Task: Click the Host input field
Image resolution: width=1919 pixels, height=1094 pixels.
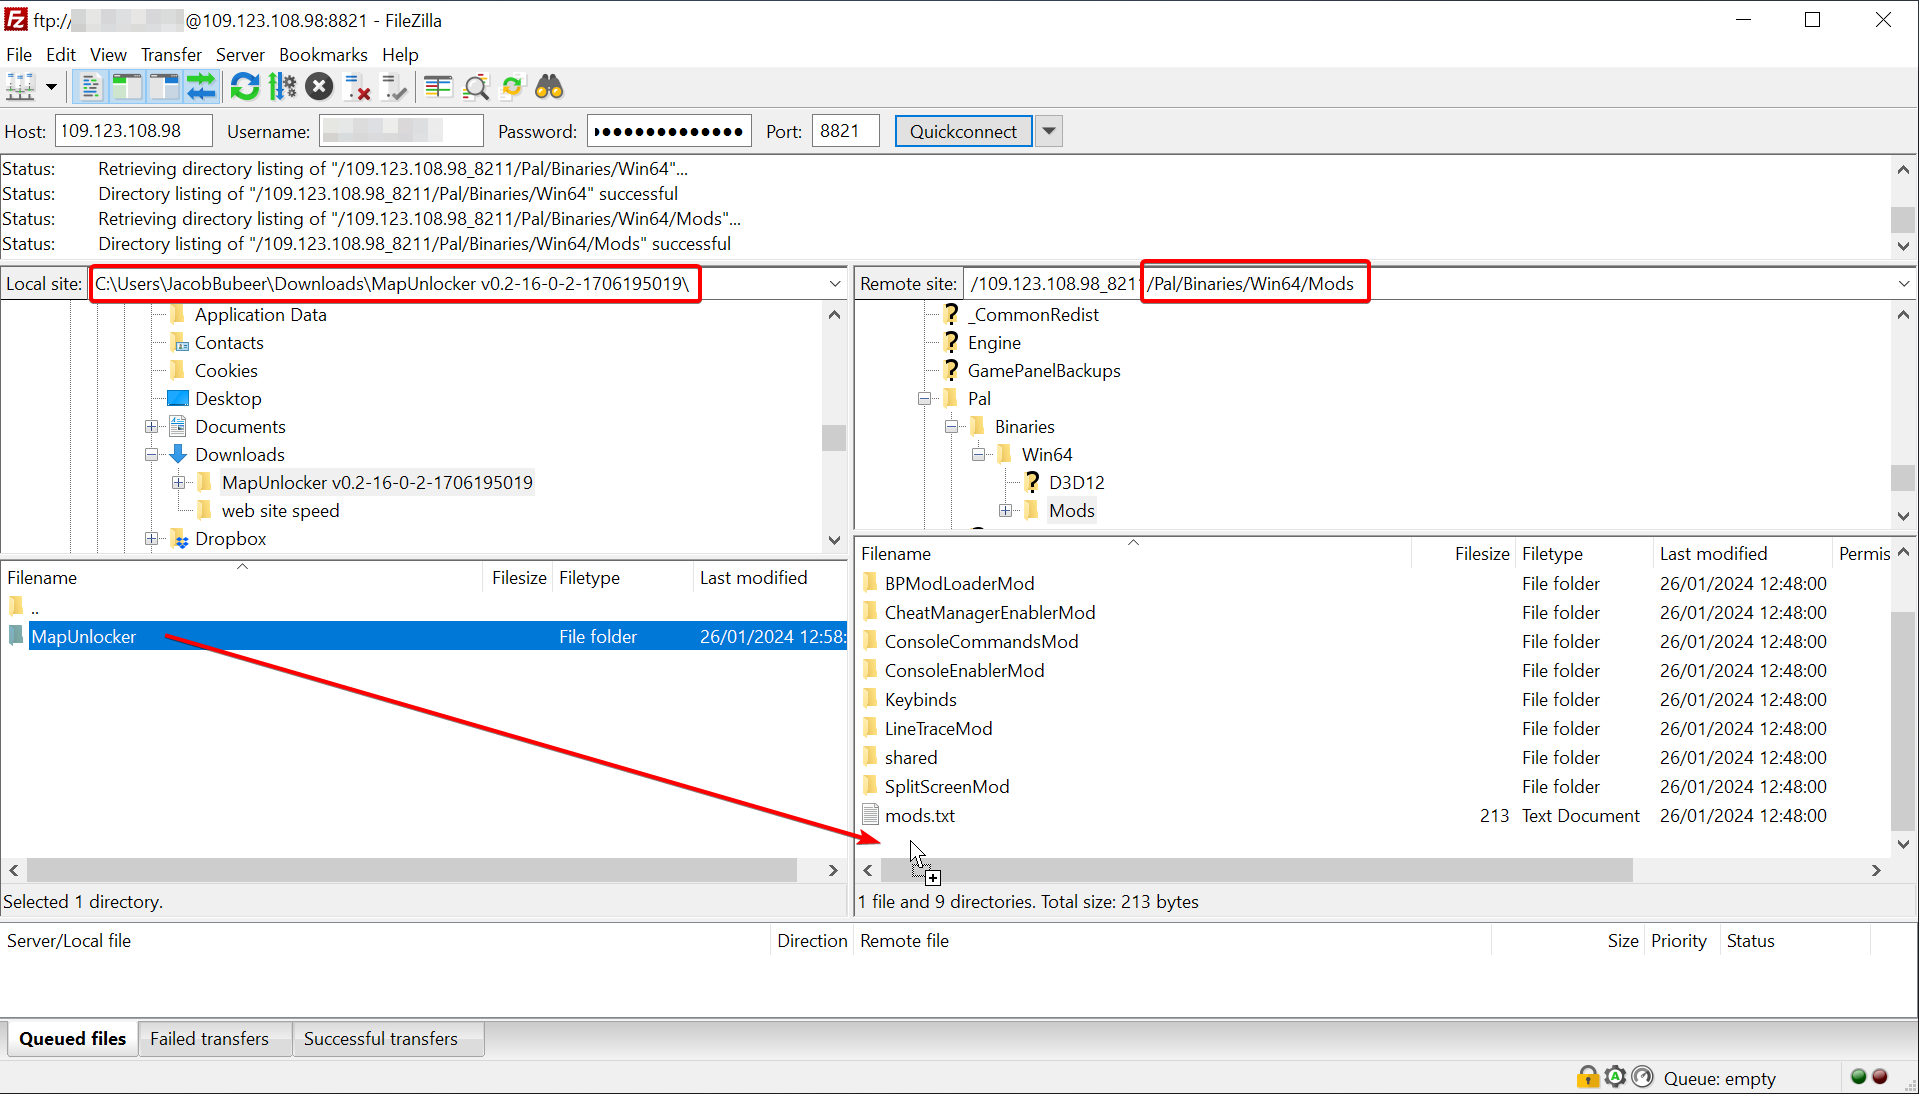Action: click(x=133, y=131)
